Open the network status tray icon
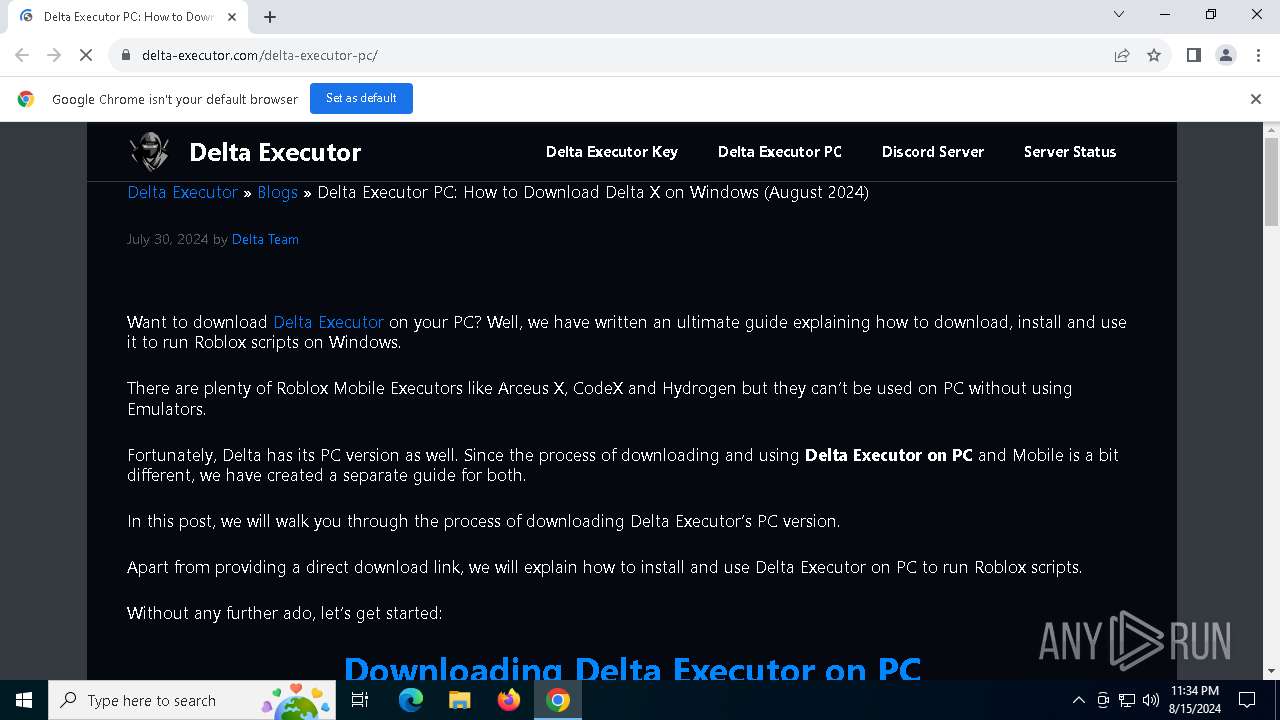1280x720 pixels. coord(1127,700)
